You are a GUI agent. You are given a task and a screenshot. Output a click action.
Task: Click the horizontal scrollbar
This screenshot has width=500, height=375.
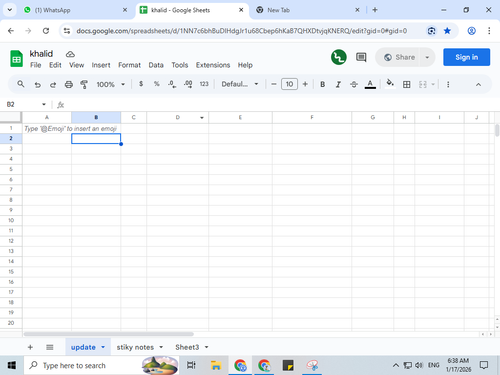[x=109, y=334]
